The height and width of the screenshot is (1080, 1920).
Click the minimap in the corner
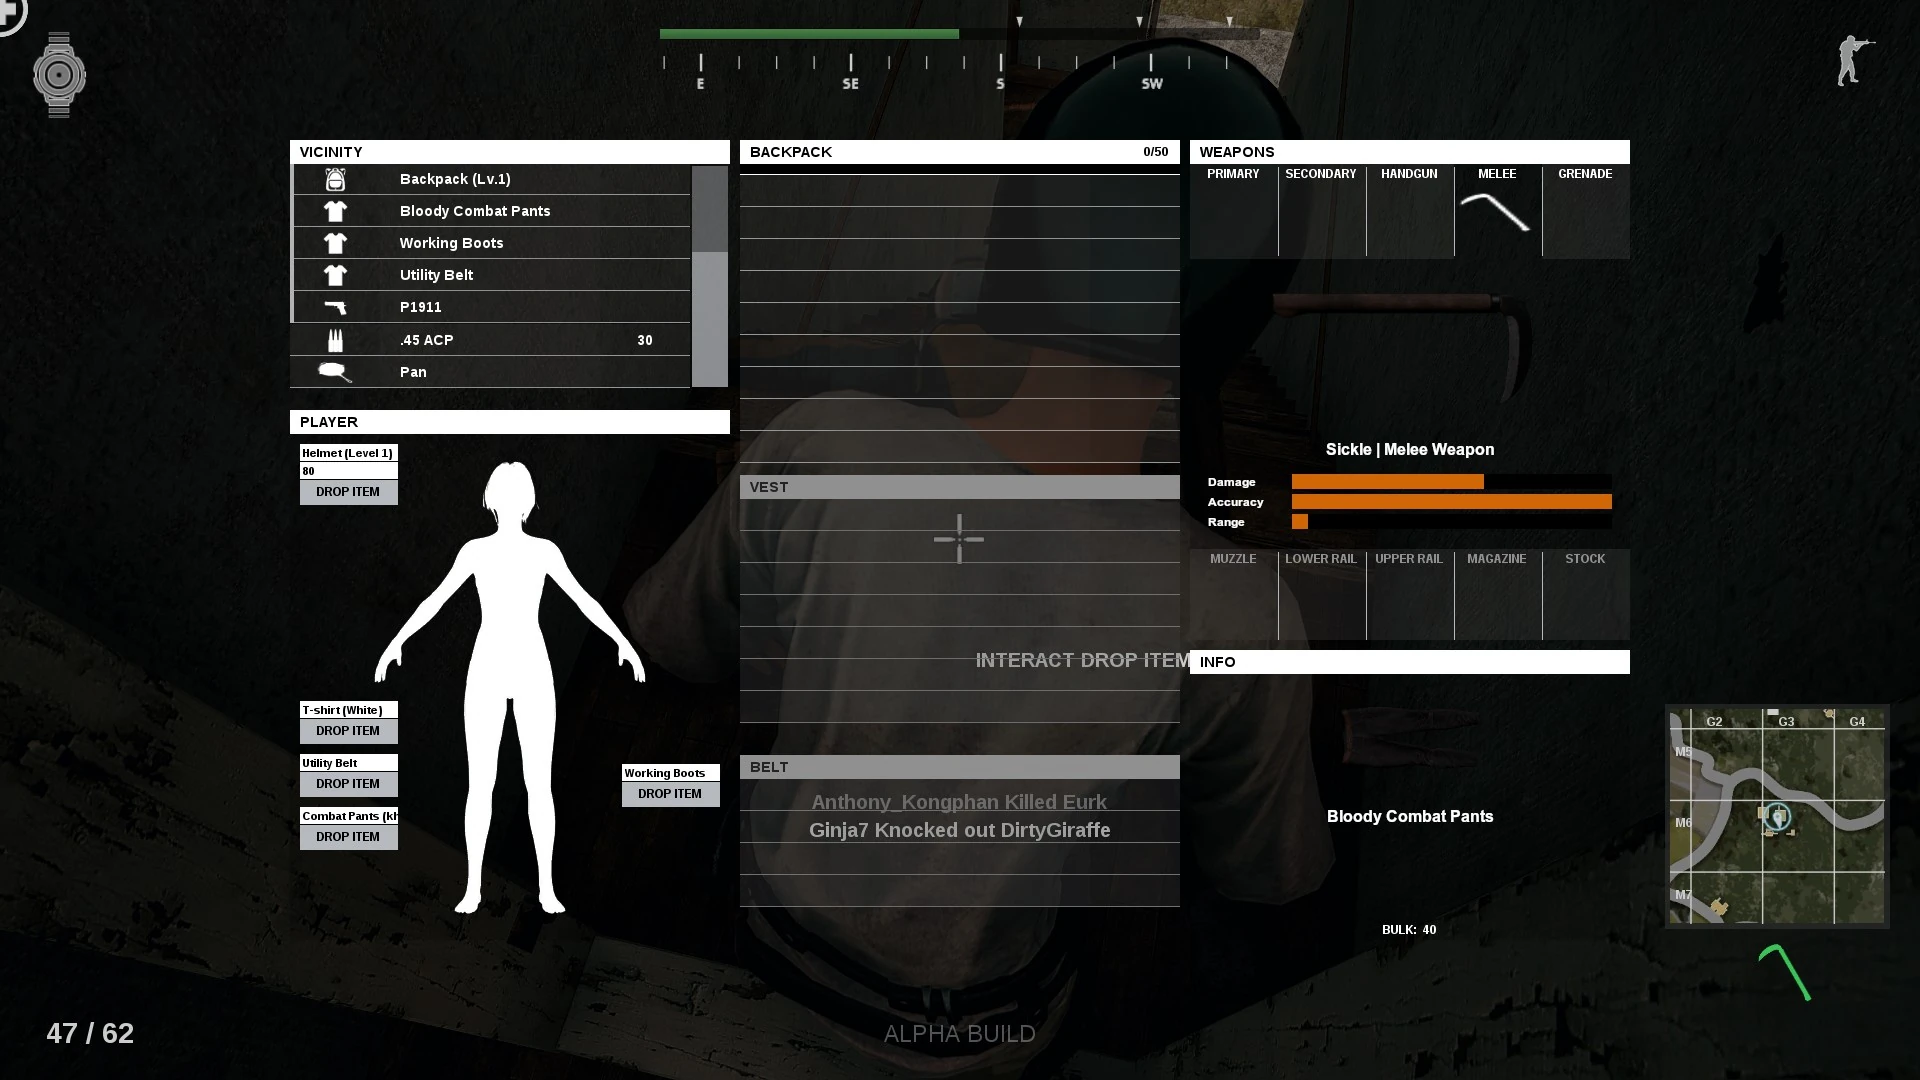point(1777,816)
